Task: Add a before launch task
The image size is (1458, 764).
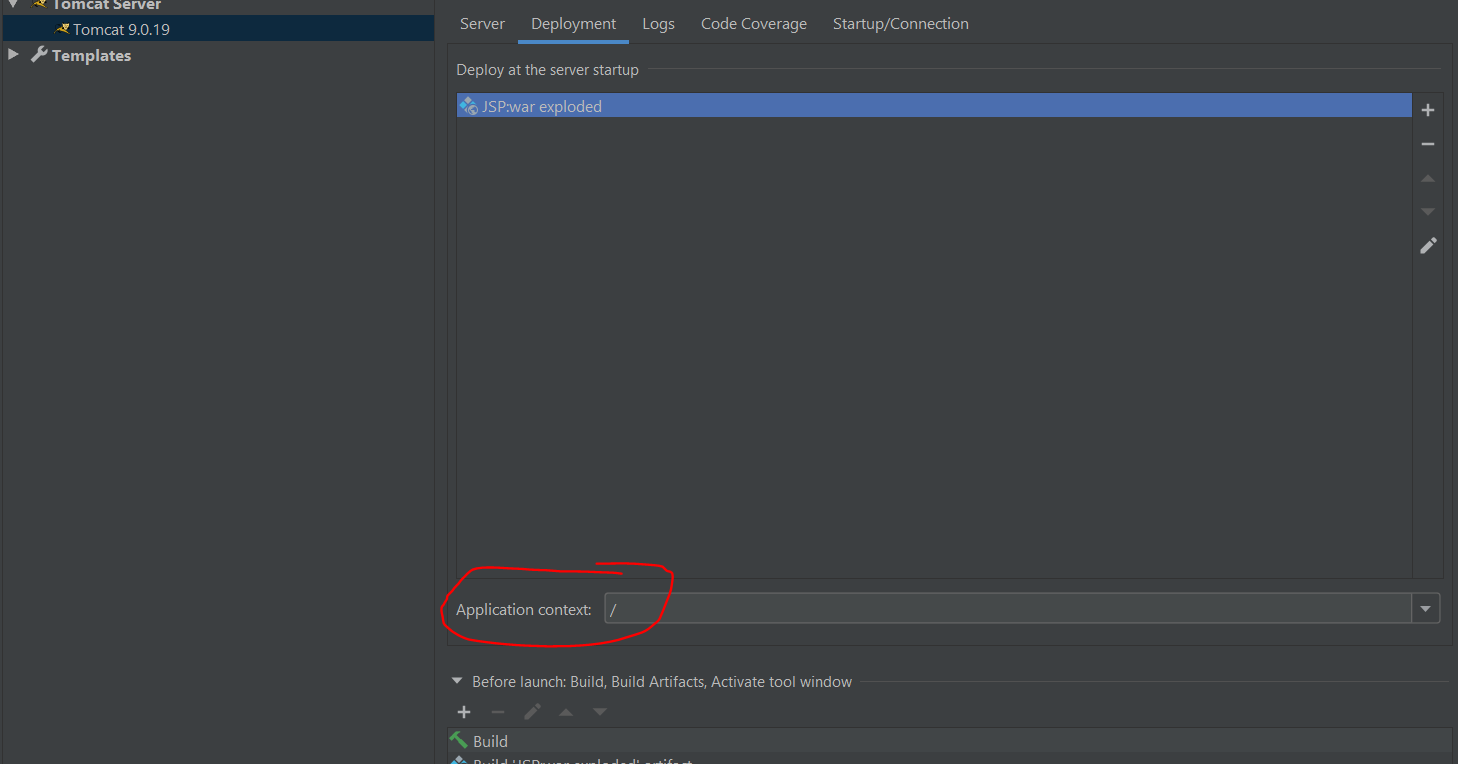Action: tap(464, 712)
